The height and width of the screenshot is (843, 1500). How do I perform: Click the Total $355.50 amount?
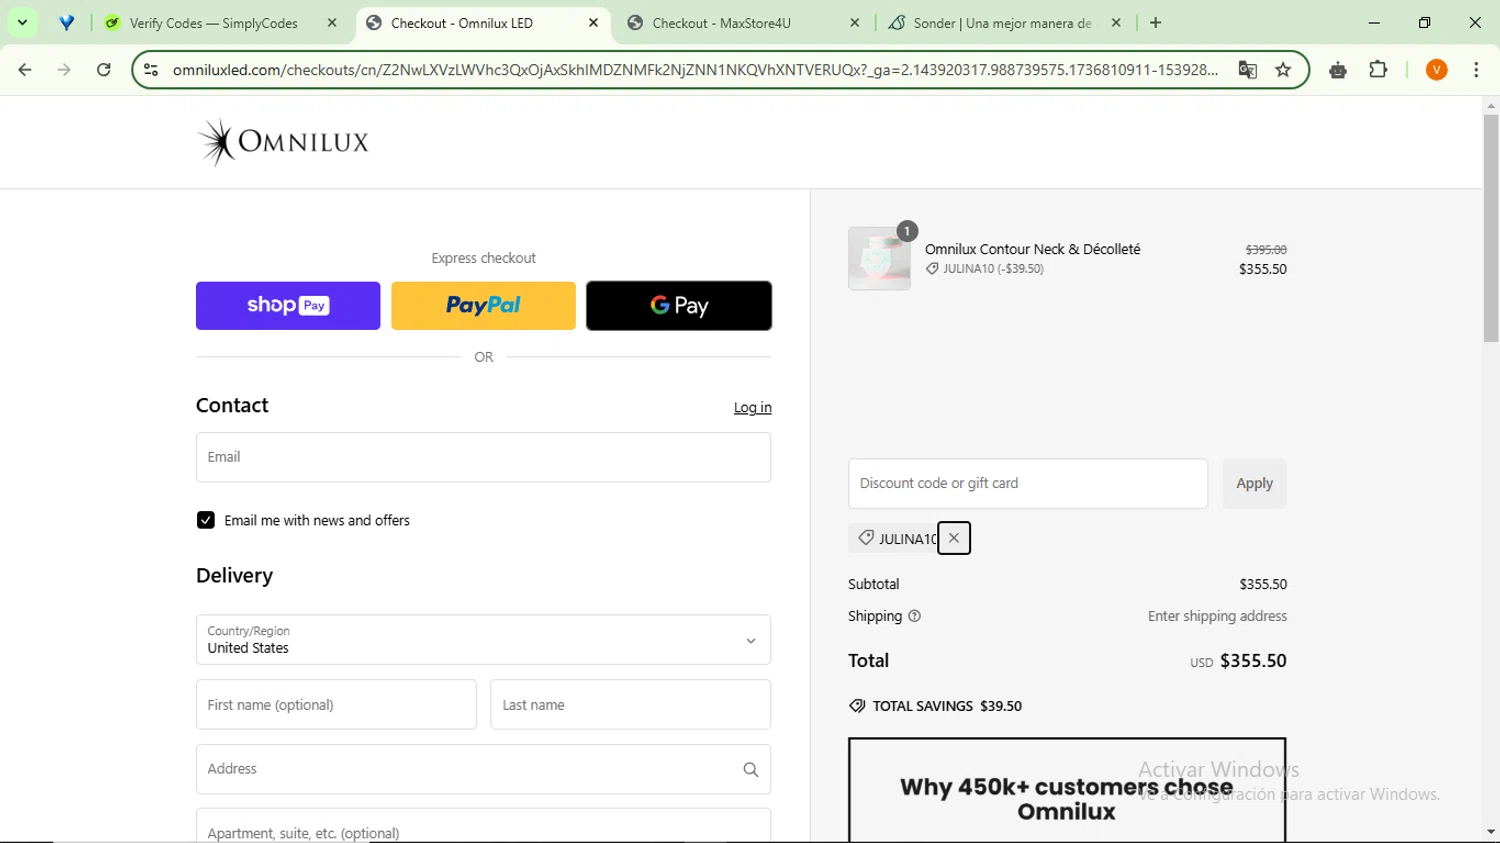coord(1253,661)
